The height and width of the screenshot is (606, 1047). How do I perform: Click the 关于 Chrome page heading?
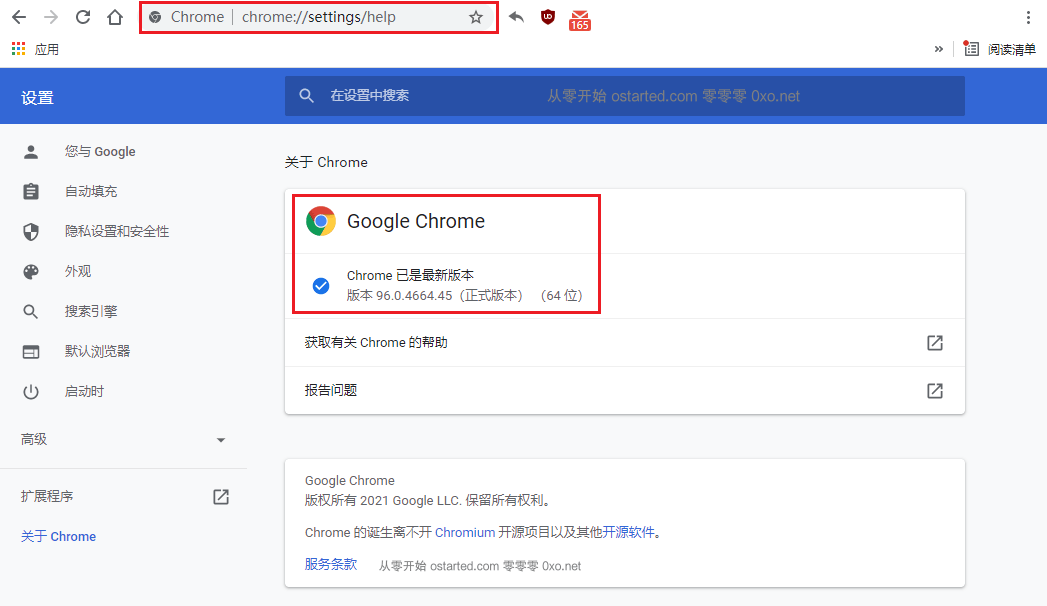(x=326, y=162)
